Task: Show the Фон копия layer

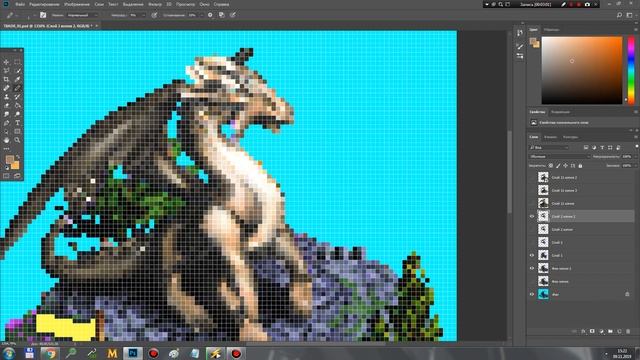Action: point(532,281)
